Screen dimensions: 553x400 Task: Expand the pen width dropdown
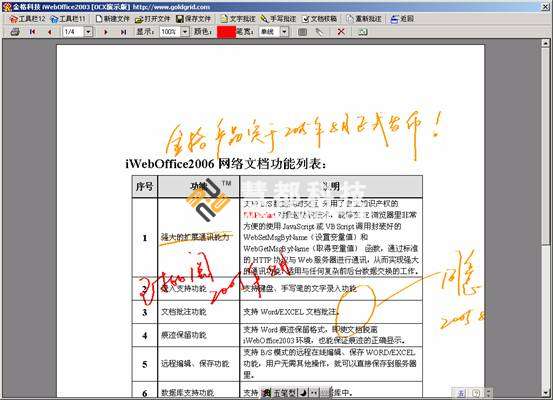[x=284, y=32]
